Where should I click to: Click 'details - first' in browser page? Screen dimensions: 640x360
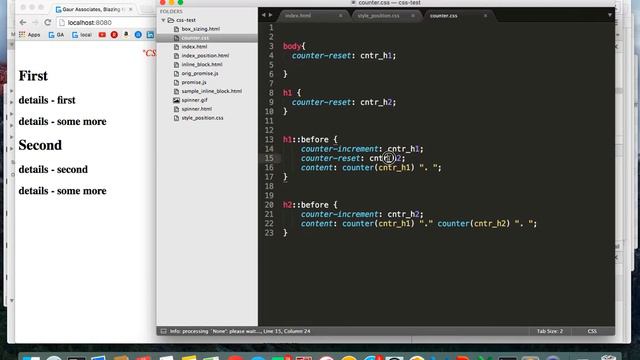[47, 100]
